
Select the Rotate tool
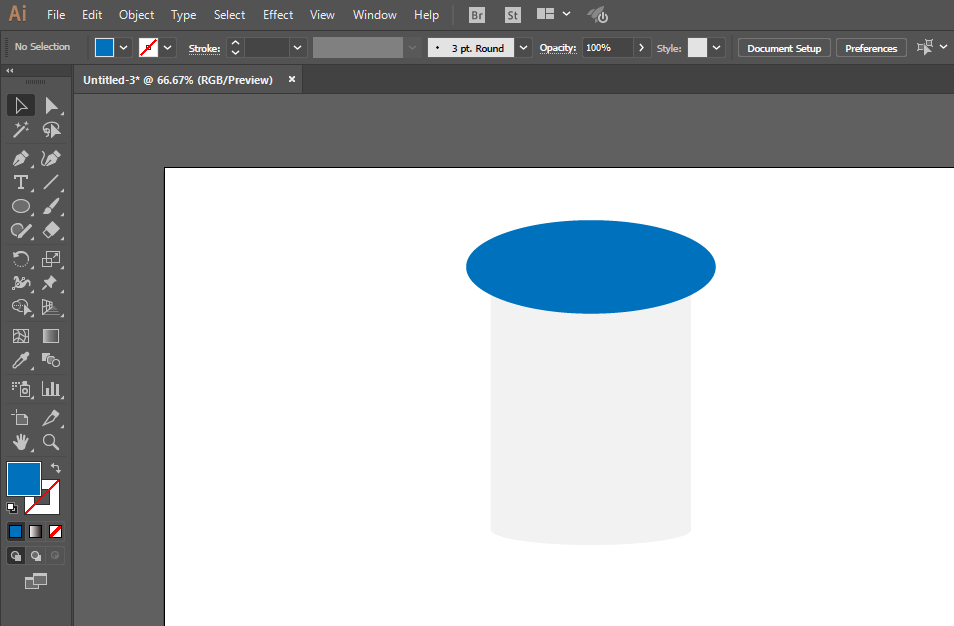pos(21,259)
